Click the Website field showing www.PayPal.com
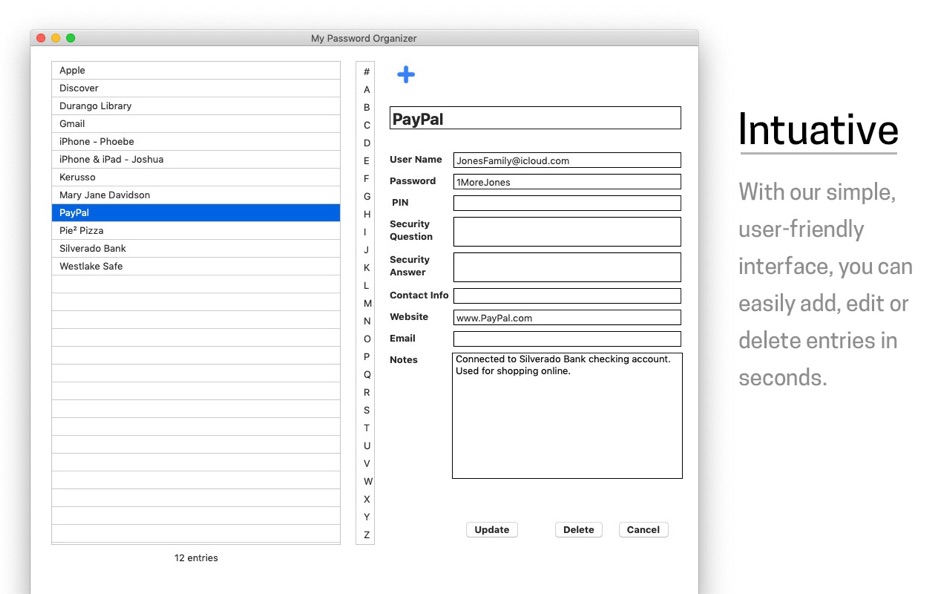Viewport: 950px width, 594px height. tap(567, 317)
